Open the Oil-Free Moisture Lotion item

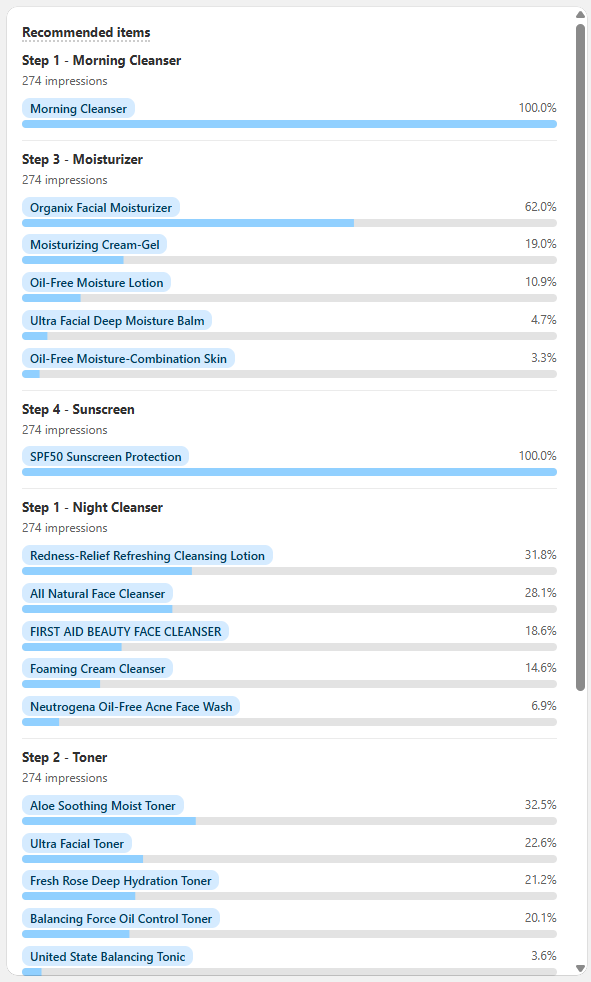[x=96, y=282]
